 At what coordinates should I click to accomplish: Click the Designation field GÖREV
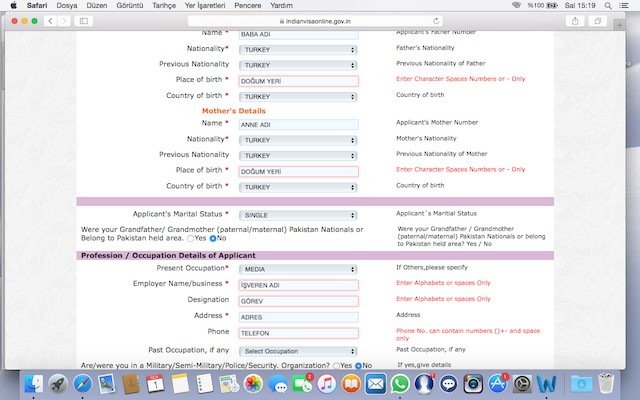coord(298,301)
